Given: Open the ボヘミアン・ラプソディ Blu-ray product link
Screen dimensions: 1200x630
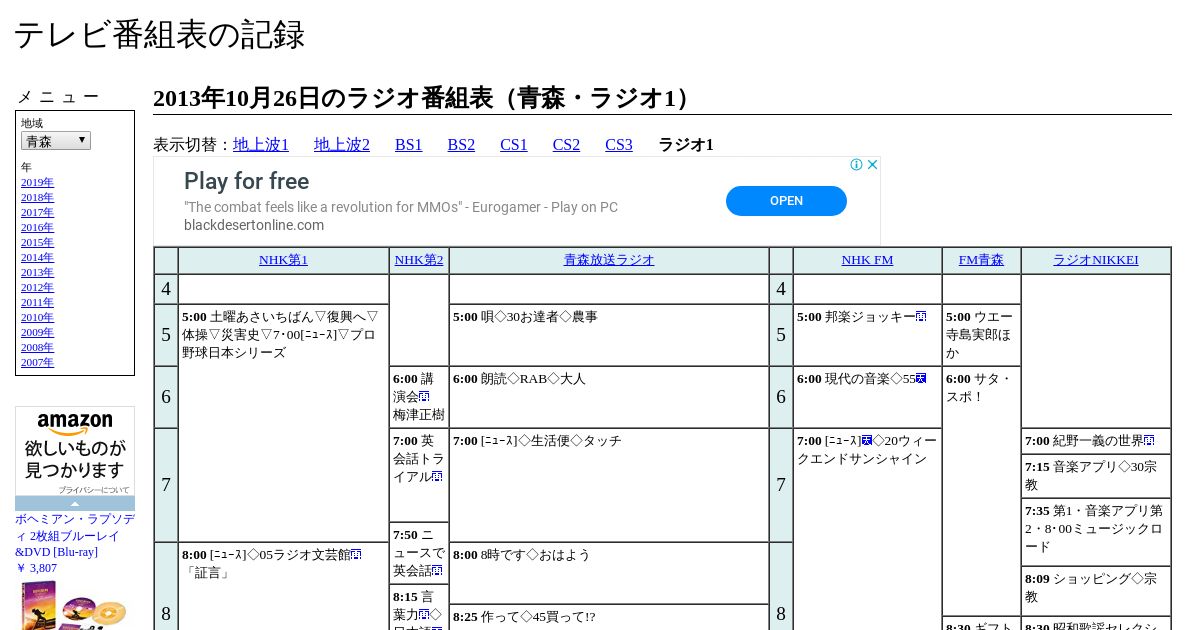Looking at the screenshot, I should [x=75, y=535].
